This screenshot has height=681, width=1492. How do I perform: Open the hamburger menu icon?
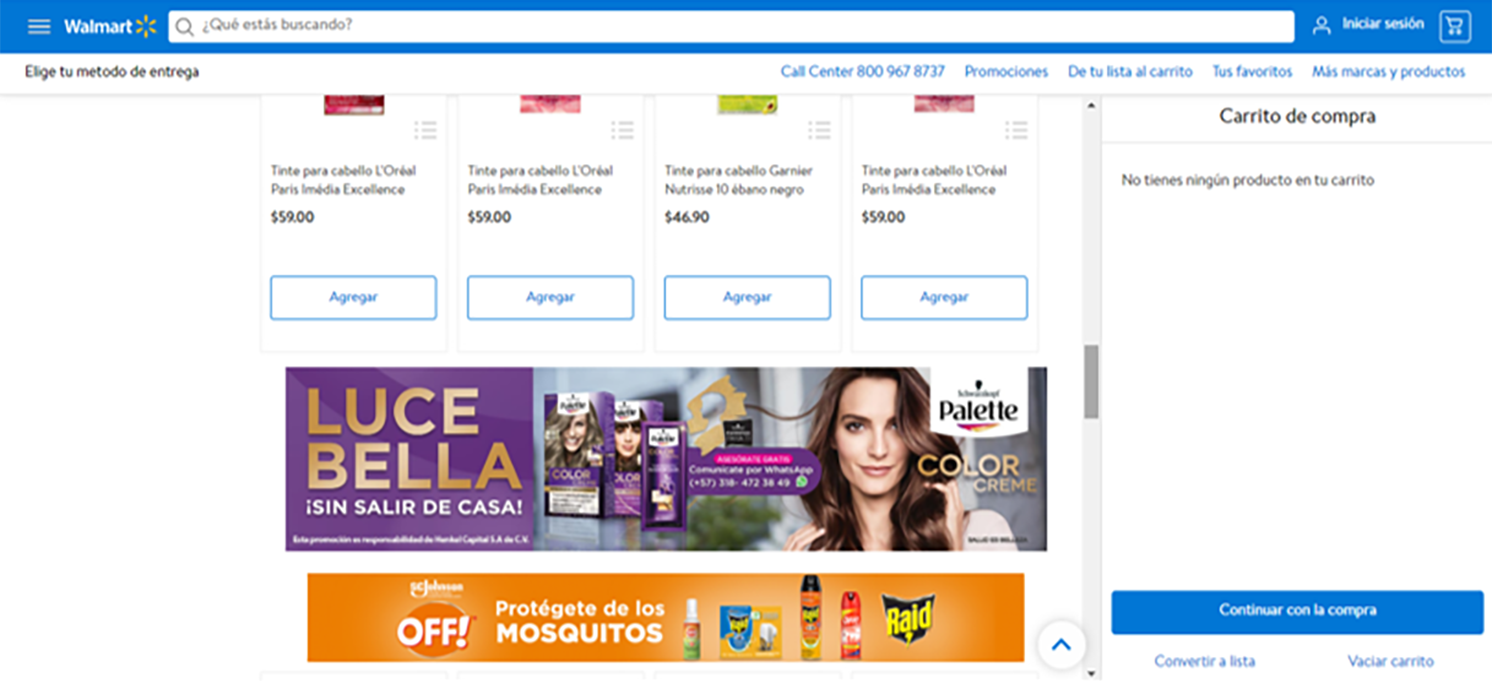coord(39,27)
